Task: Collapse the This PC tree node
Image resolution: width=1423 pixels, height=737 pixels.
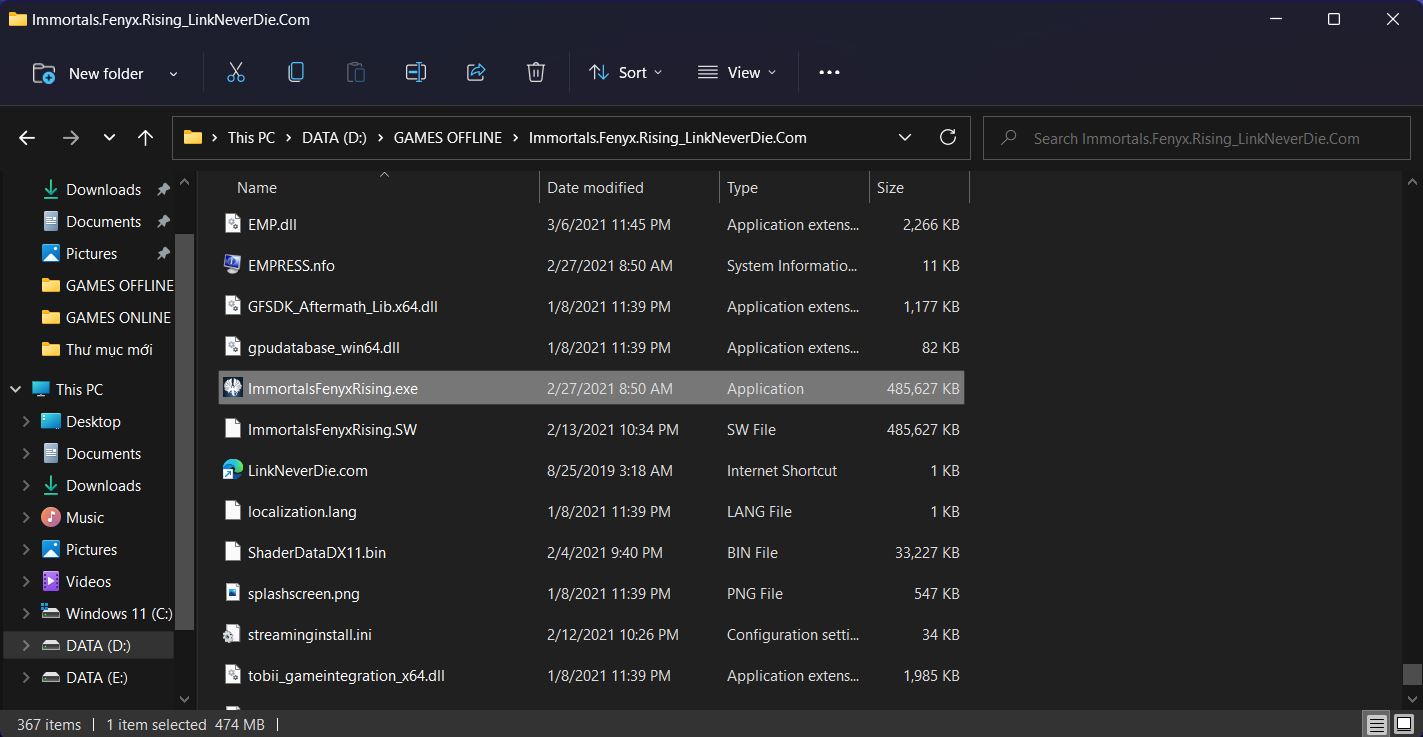Action: click(x=16, y=390)
